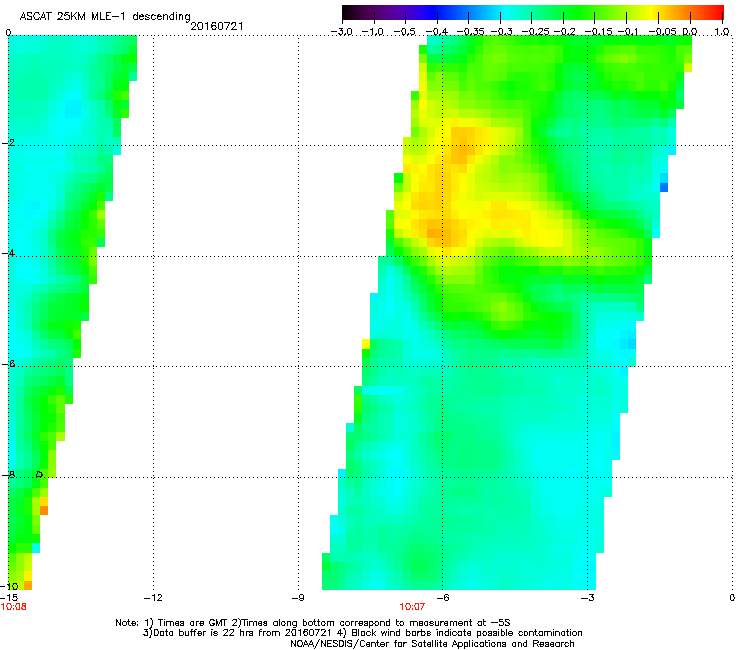The width and height of the screenshot is (740, 650).
Task: Click the longitude label -15 on the bottom axis
Action: coord(9,597)
